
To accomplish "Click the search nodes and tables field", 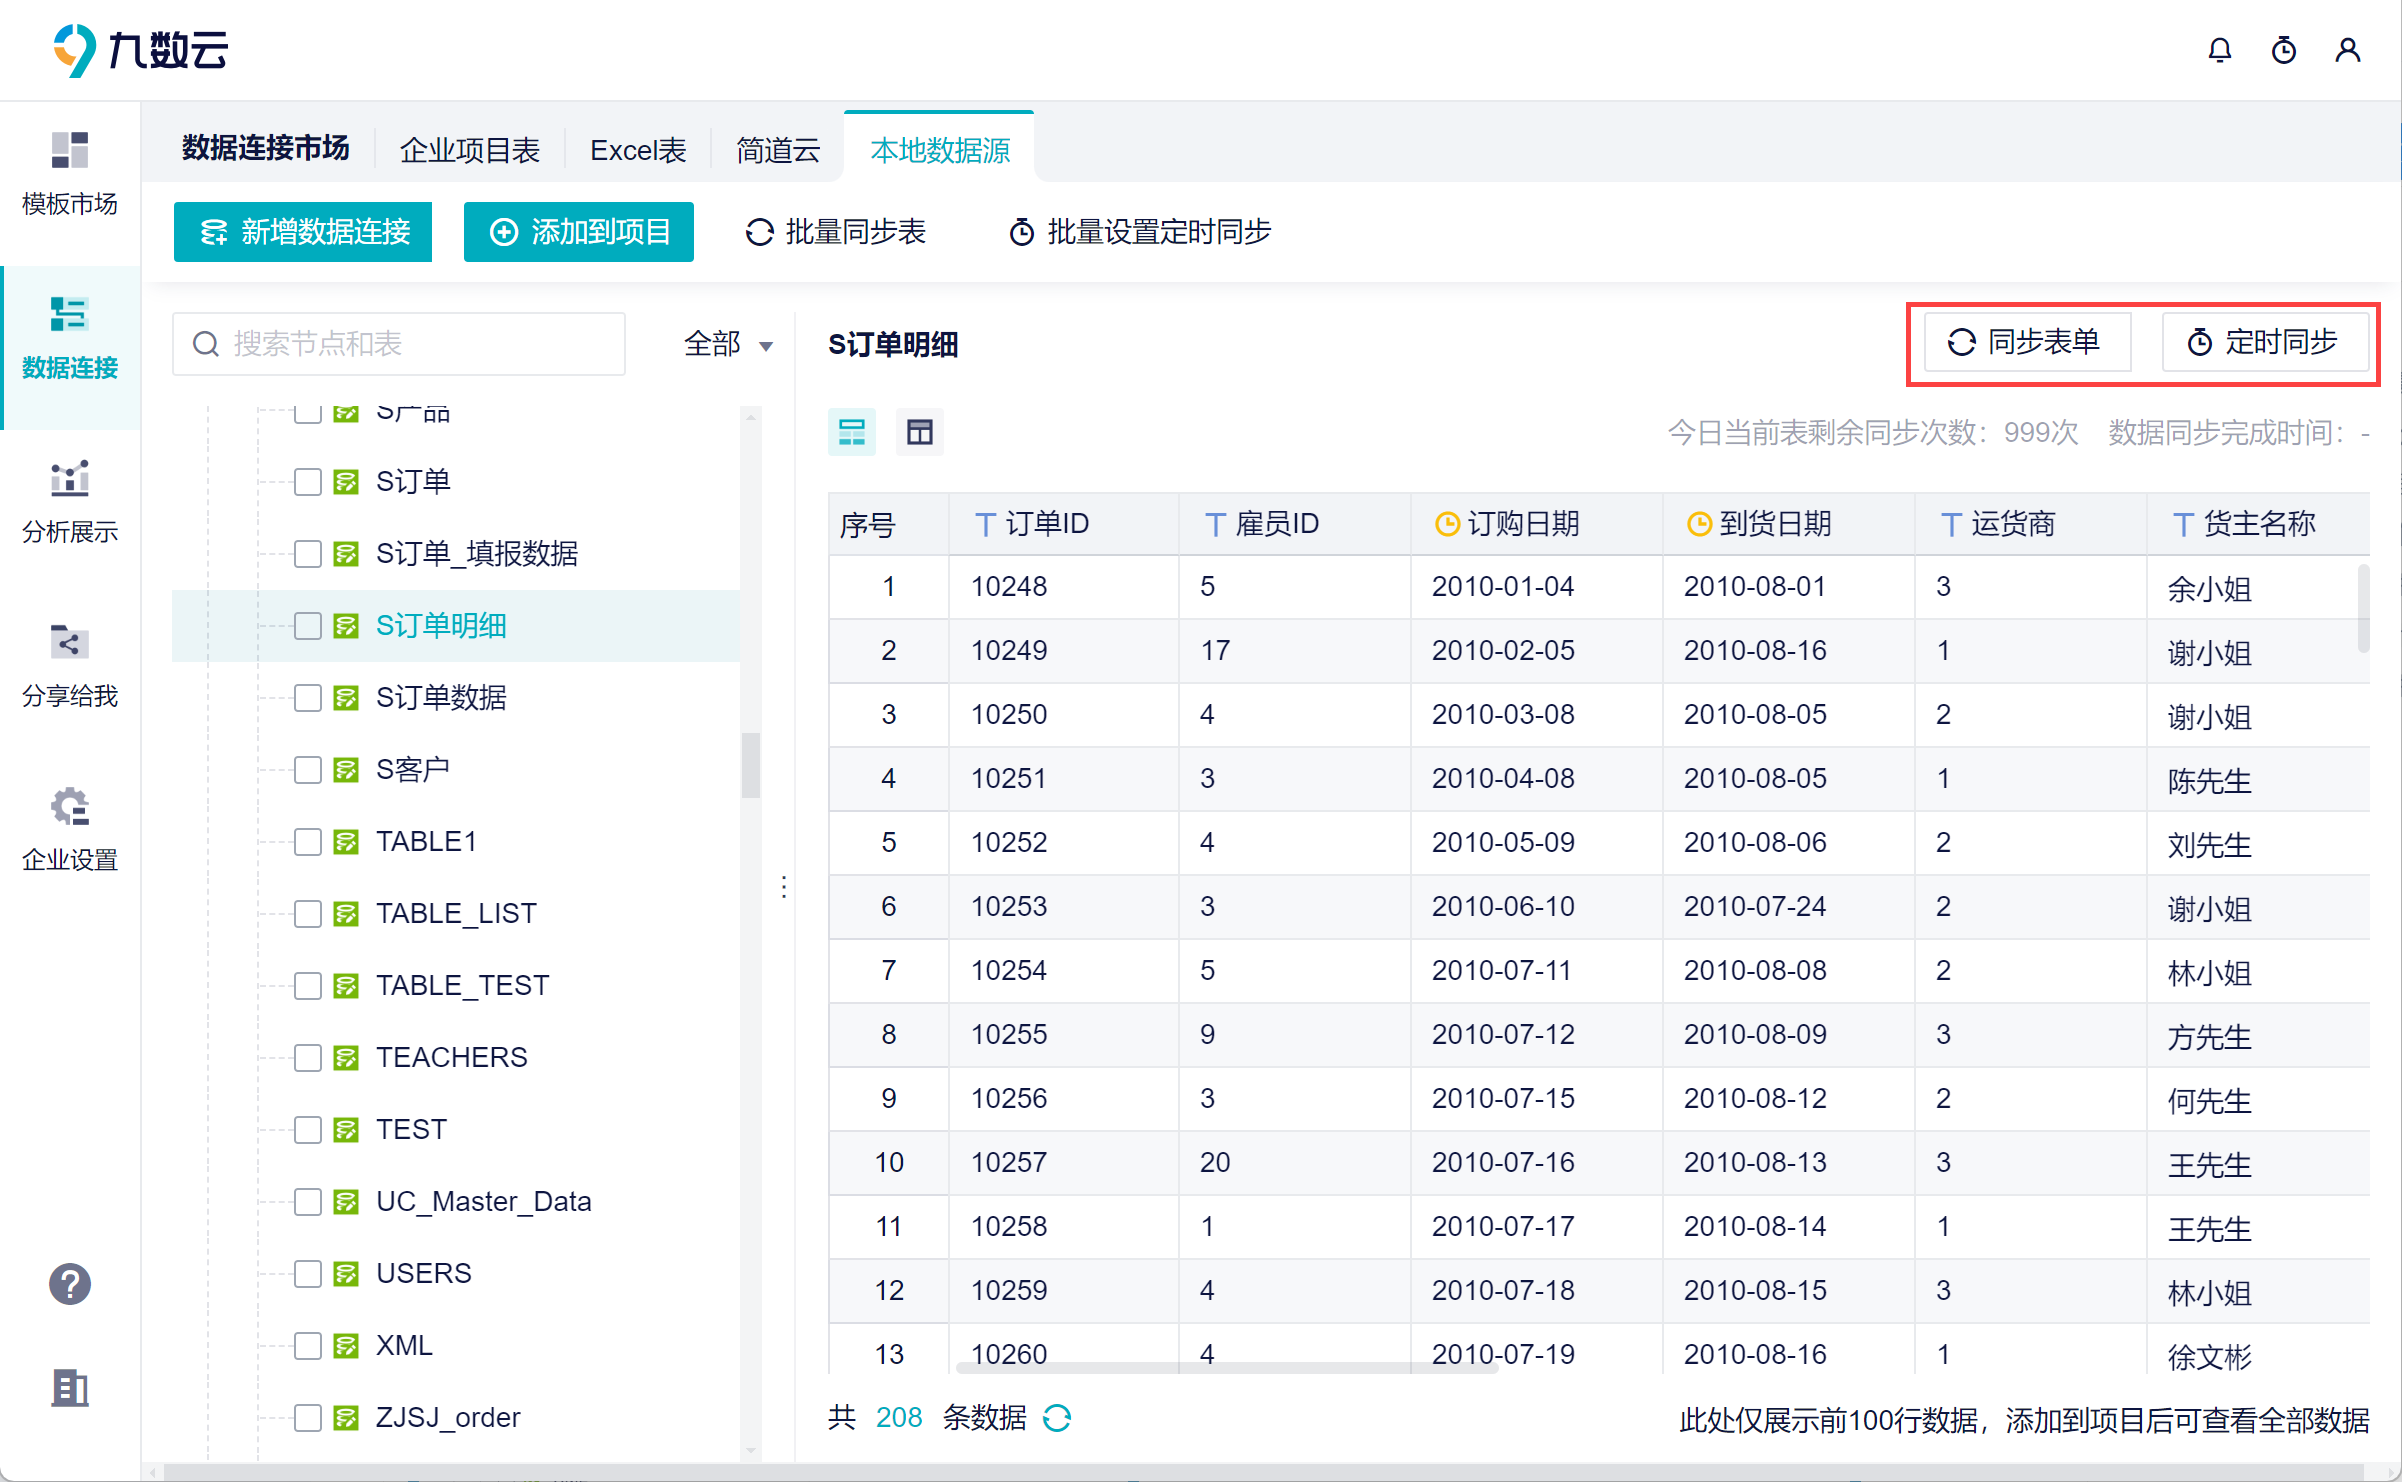I will point(399,344).
